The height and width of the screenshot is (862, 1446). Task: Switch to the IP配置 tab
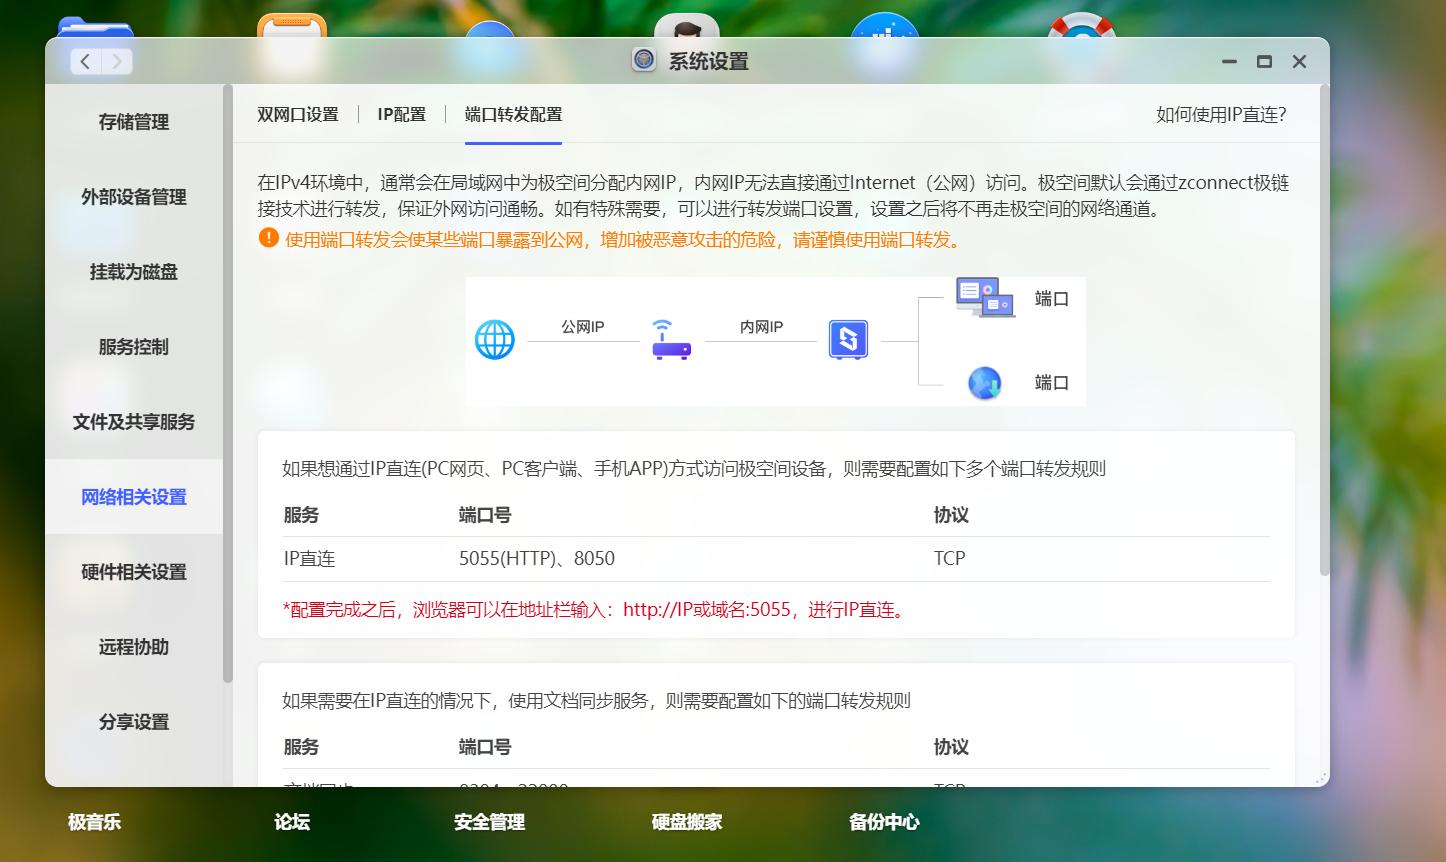(401, 114)
